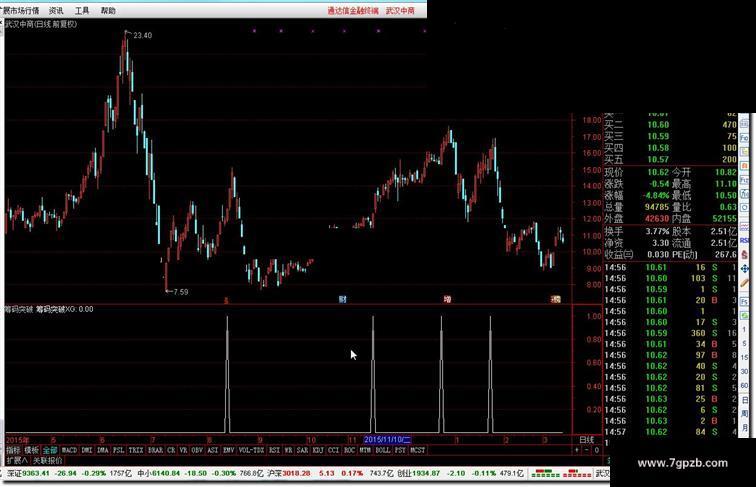Select the pencil drawing tool icon

(744, 284)
